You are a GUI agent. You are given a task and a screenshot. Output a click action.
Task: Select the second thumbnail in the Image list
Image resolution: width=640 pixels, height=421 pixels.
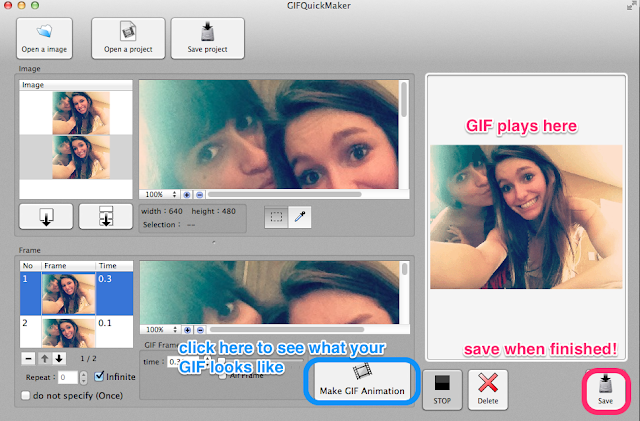tap(81, 158)
